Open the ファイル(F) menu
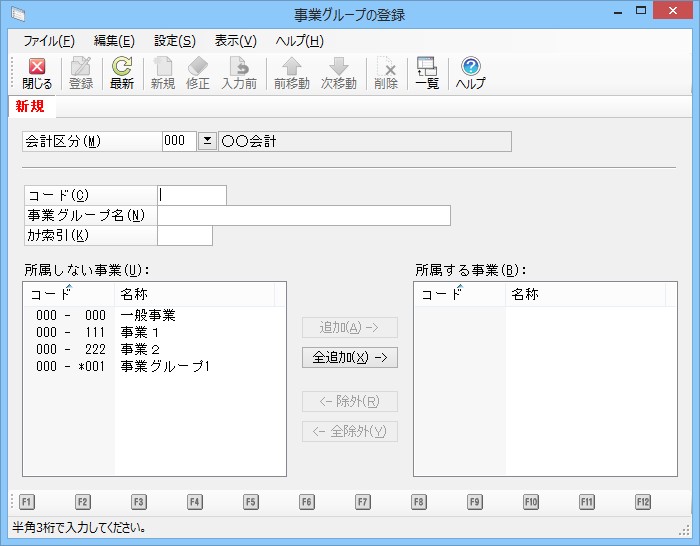Viewport: 700px width, 546px height. [48, 41]
